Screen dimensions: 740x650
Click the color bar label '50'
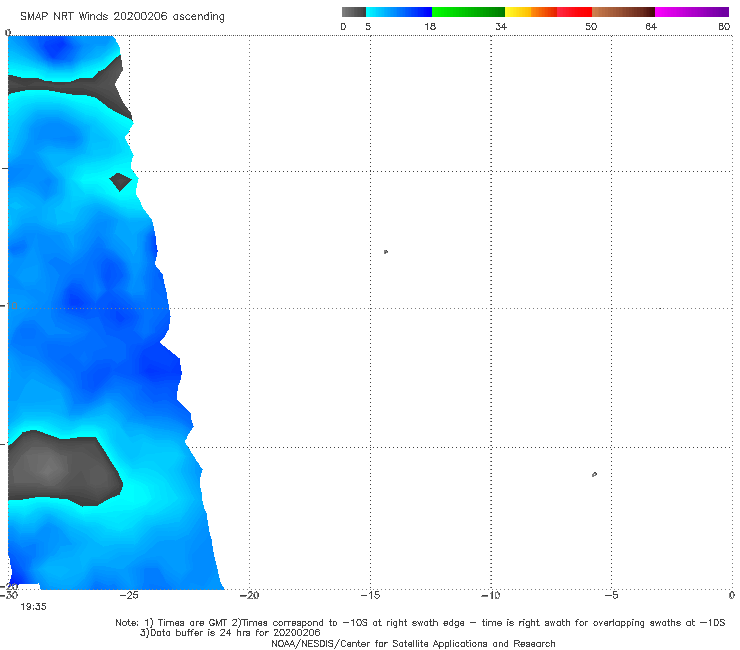pos(591,26)
